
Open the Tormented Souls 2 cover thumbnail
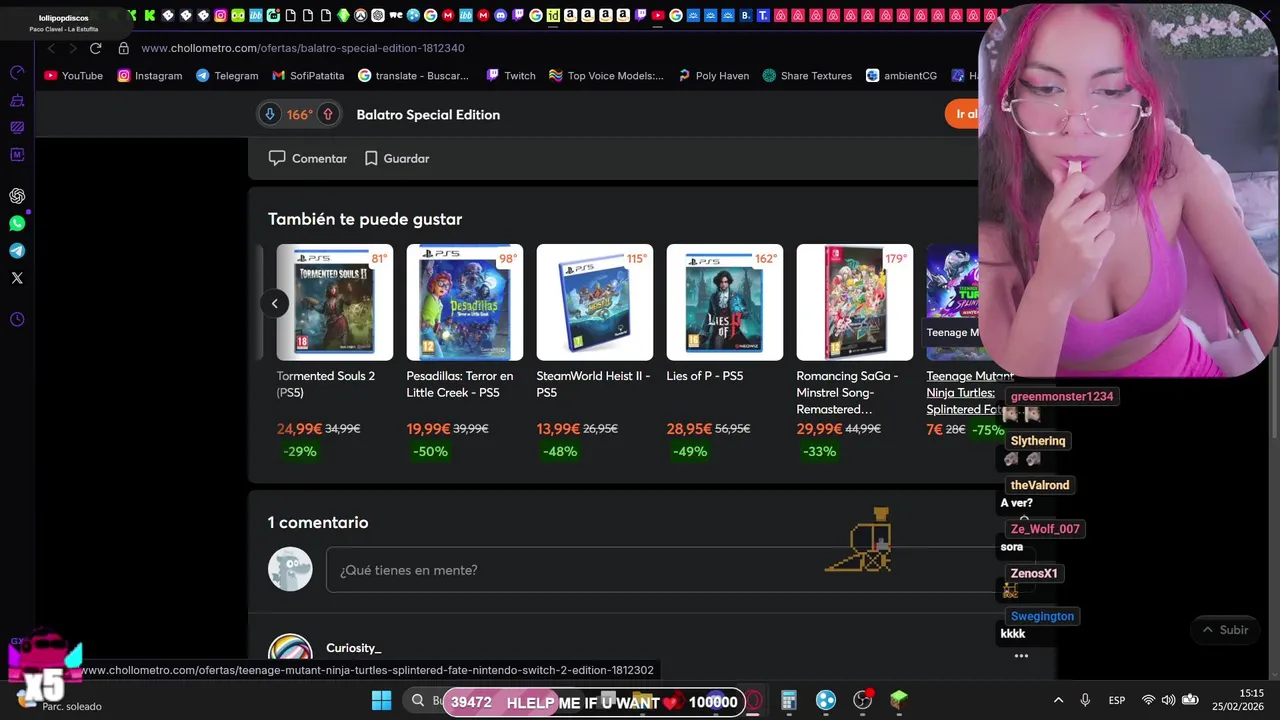point(335,302)
